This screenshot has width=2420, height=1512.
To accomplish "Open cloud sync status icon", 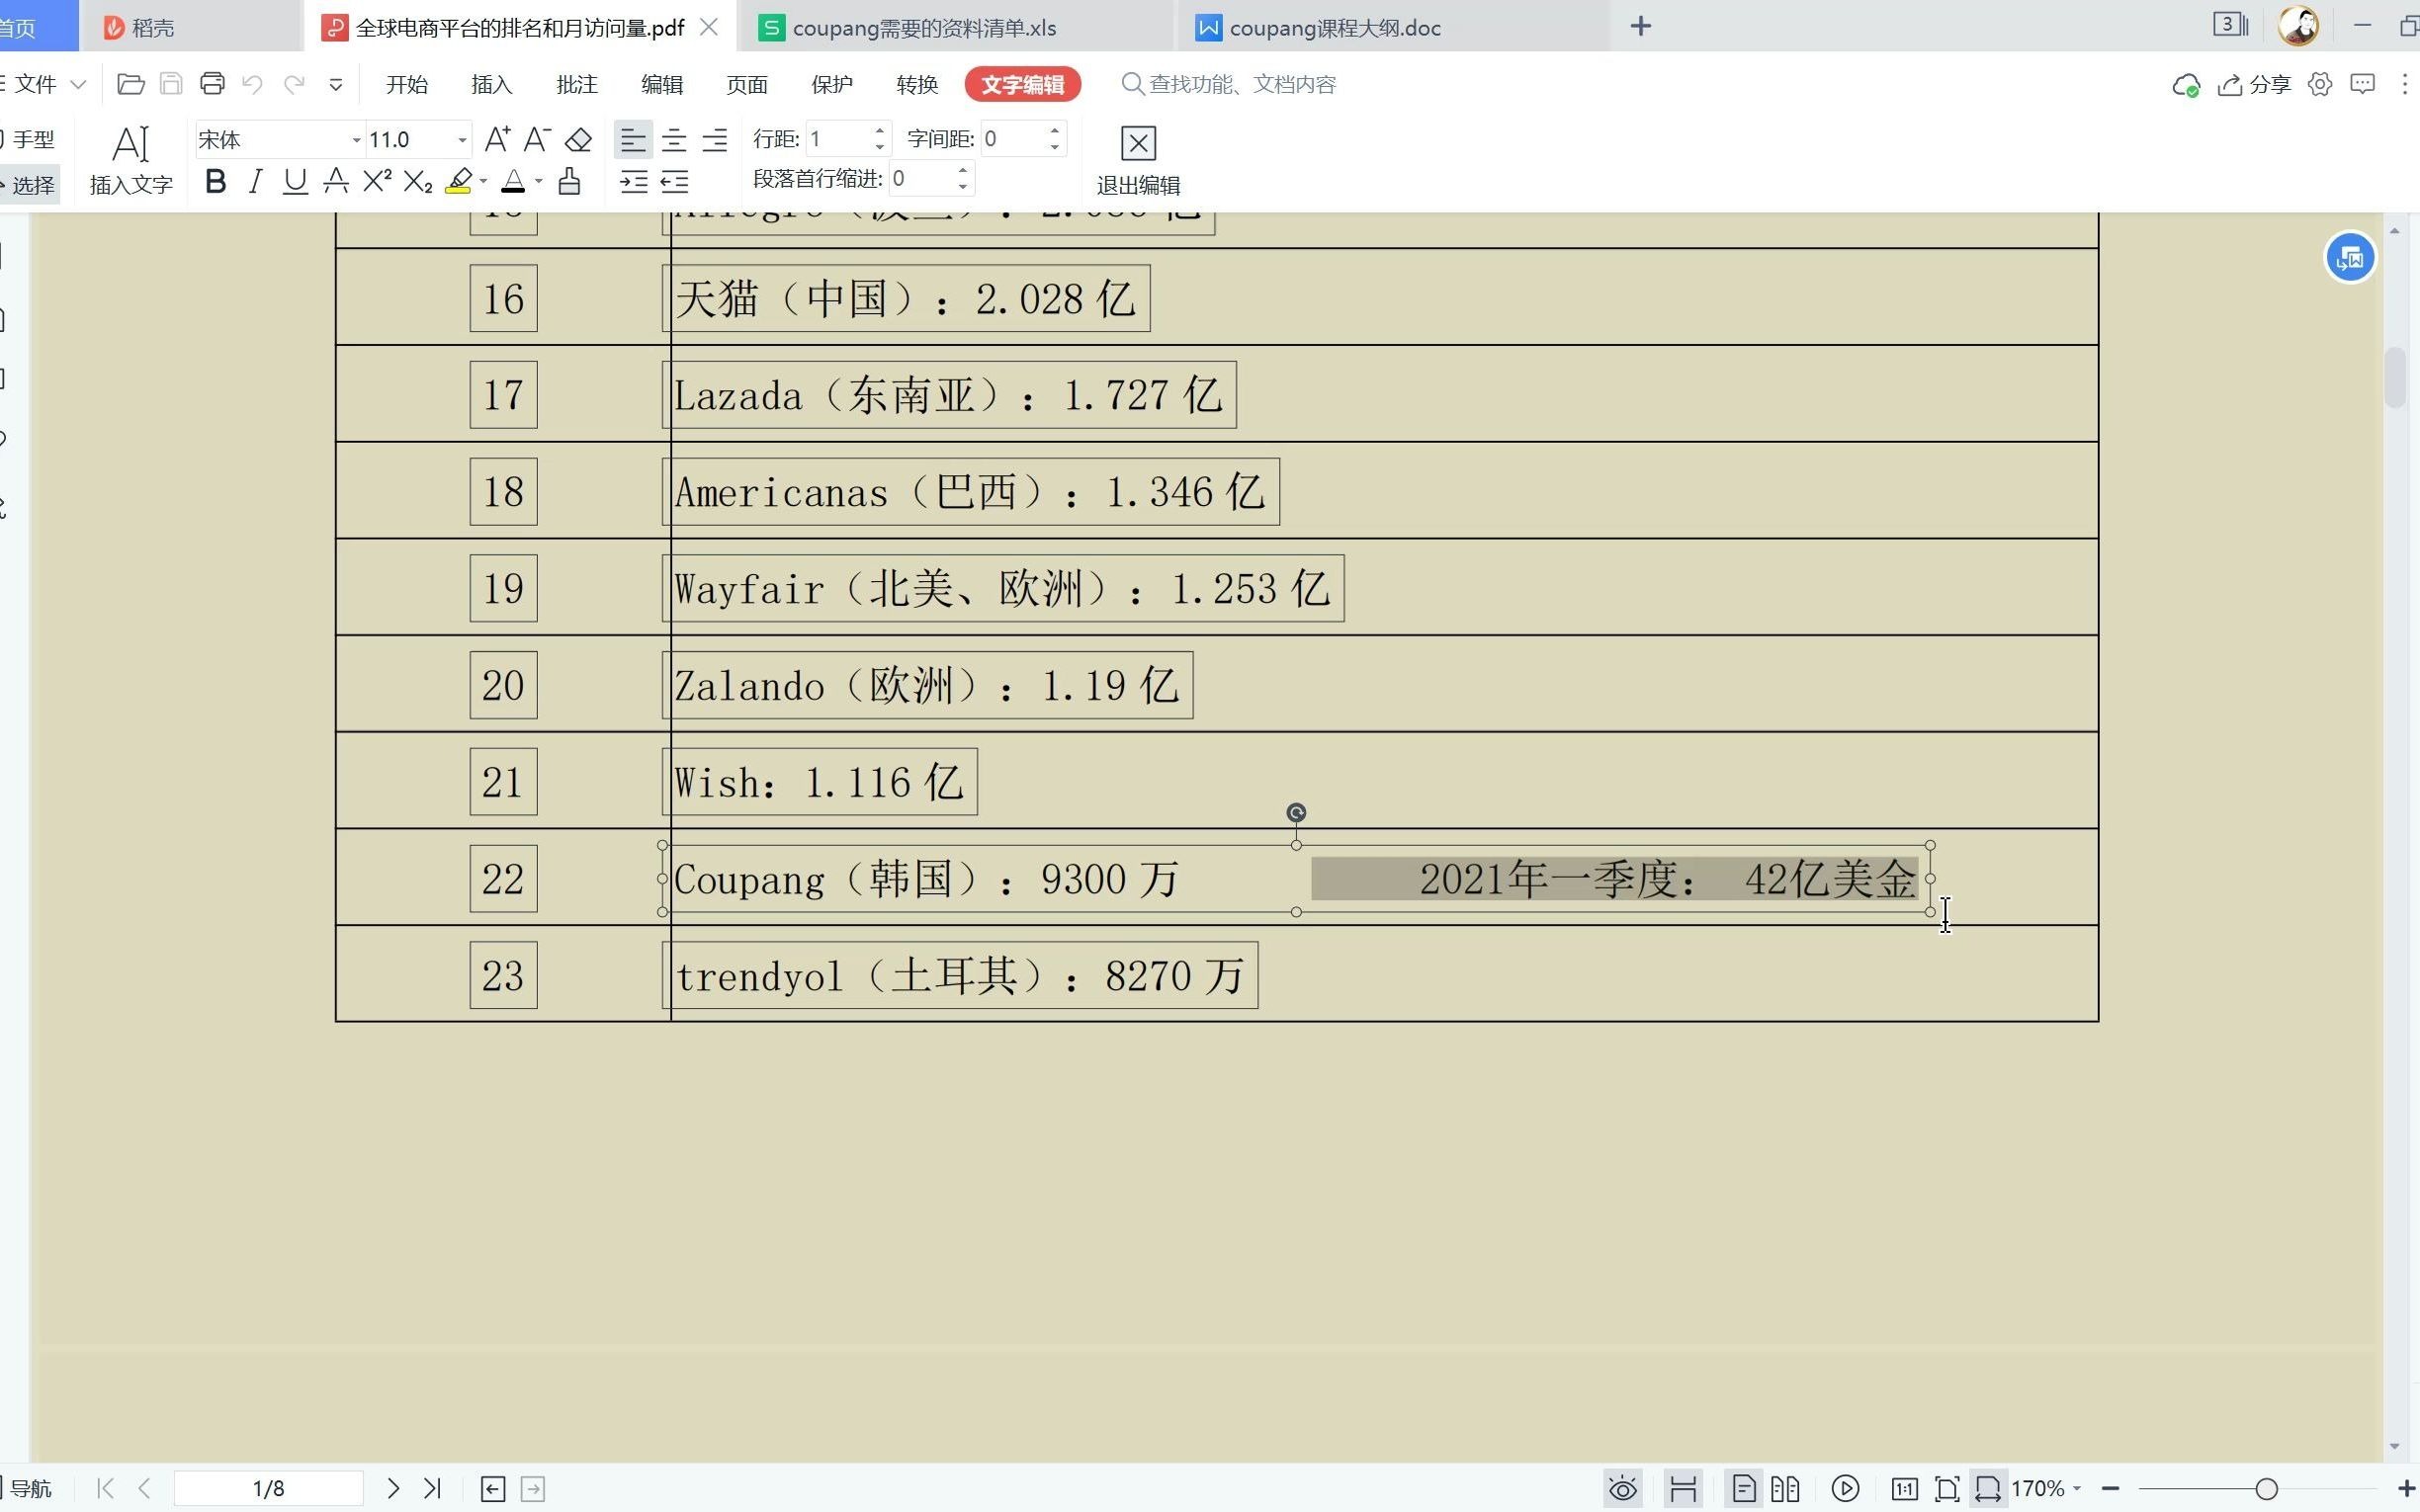I will coord(2186,85).
